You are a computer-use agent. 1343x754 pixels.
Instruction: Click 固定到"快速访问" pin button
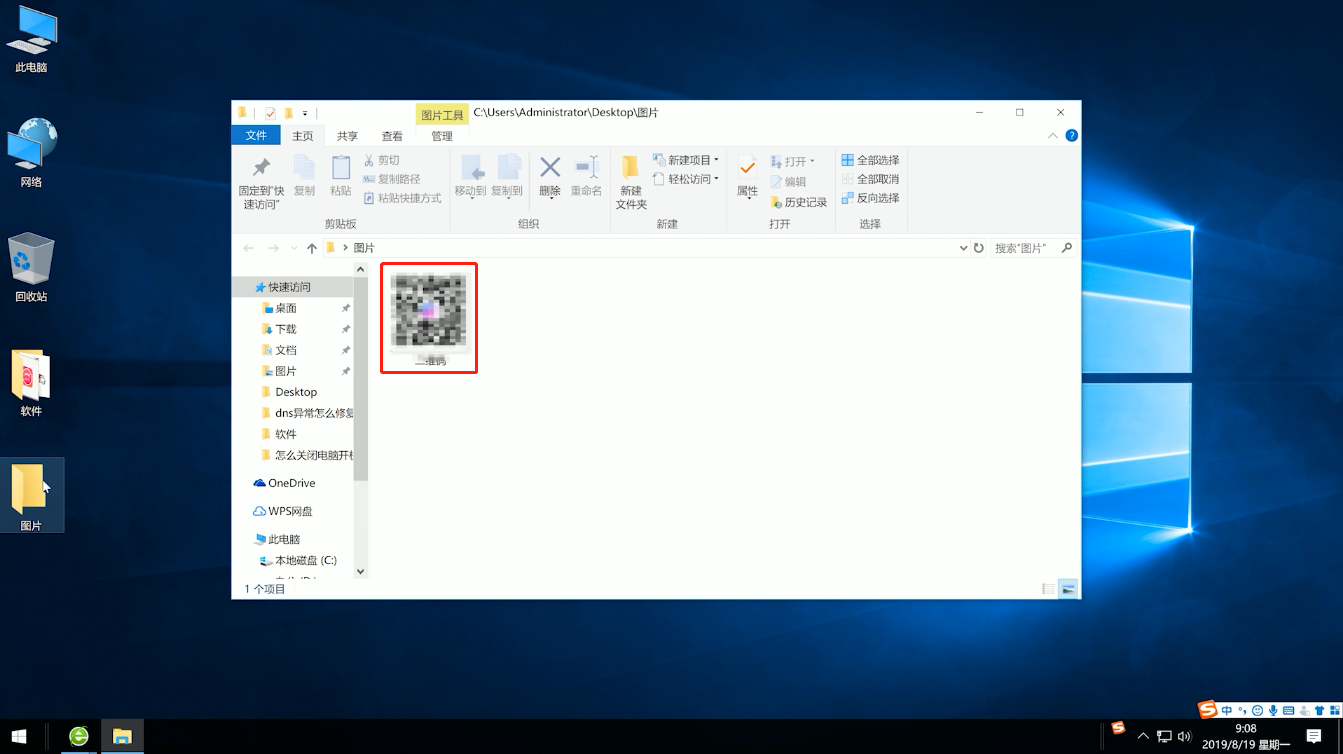tap(261, 182)
